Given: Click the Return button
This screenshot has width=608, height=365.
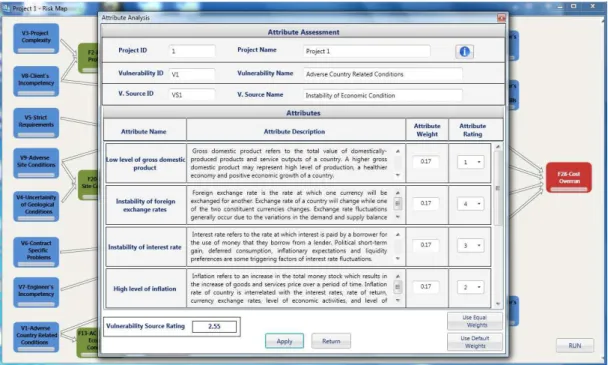Looking at the screenshot, I should tap(331, 341).
